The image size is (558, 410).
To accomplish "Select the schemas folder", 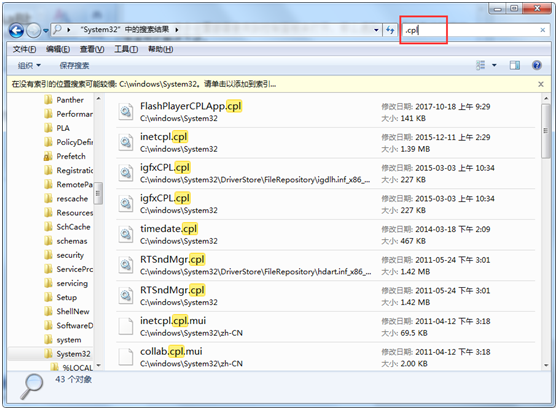I will [72, 241].
